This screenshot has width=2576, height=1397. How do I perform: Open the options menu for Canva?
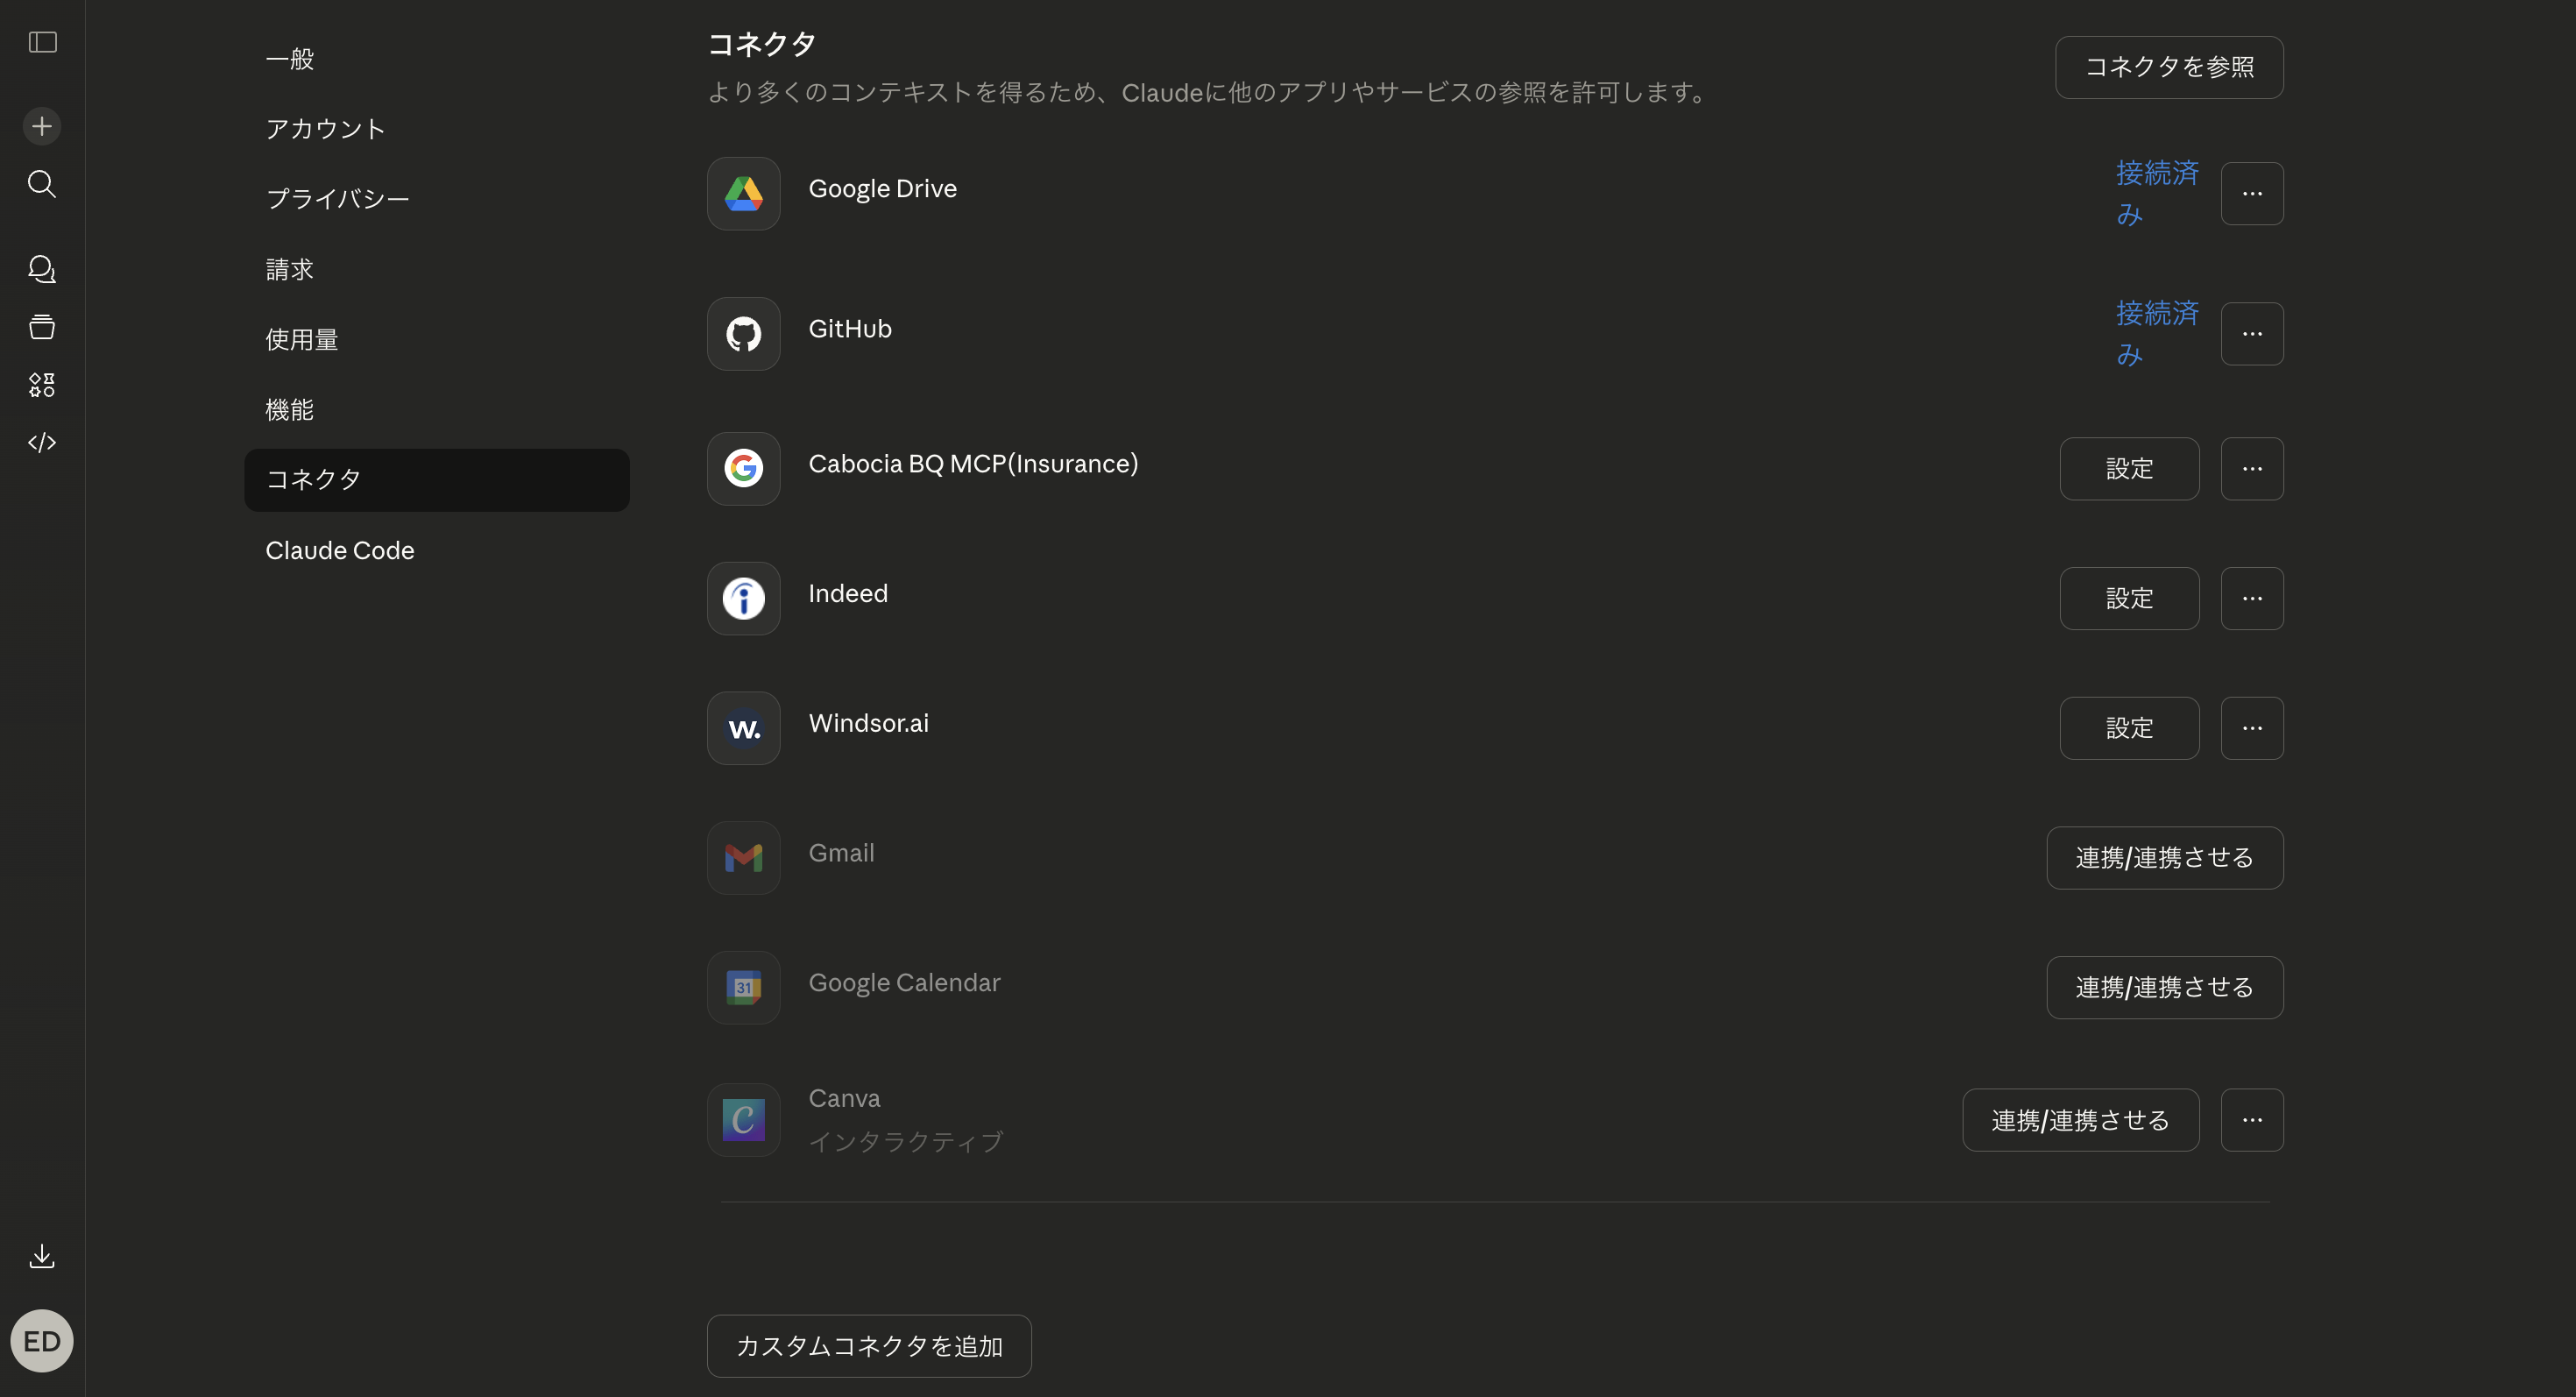[2251, 1119]
